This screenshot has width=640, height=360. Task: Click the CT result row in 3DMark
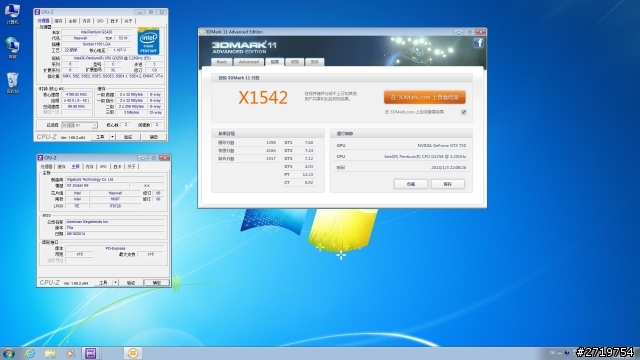click(299, 182)
